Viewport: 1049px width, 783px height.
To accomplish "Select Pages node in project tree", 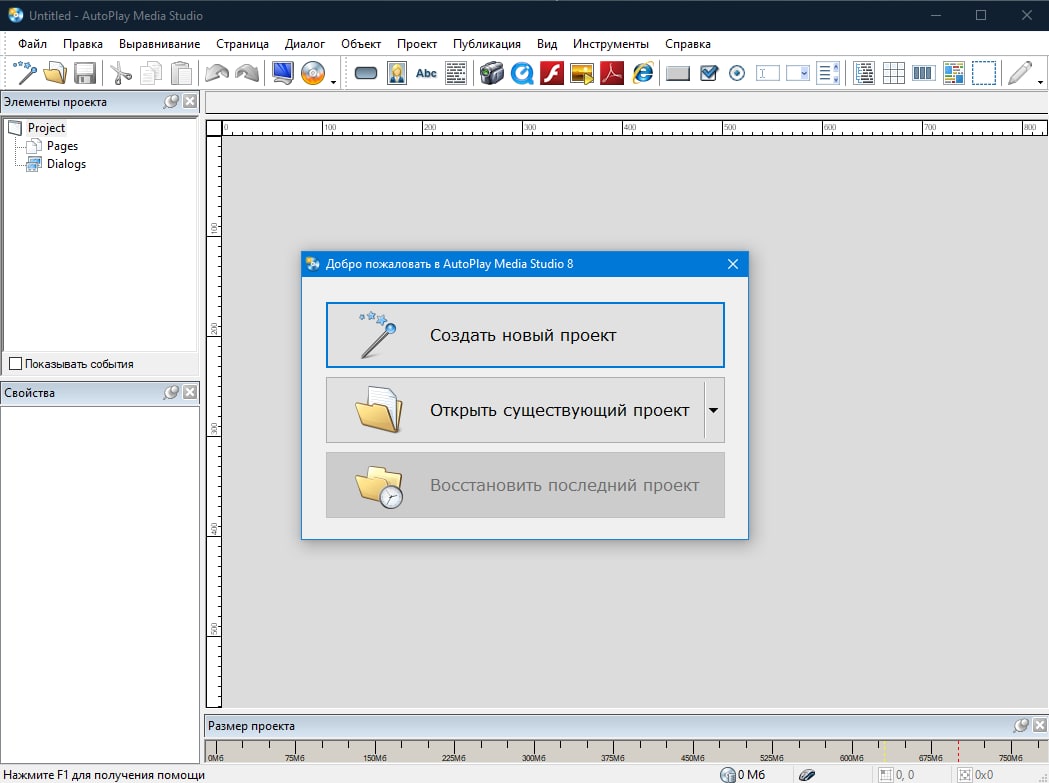I will point(62,145).
